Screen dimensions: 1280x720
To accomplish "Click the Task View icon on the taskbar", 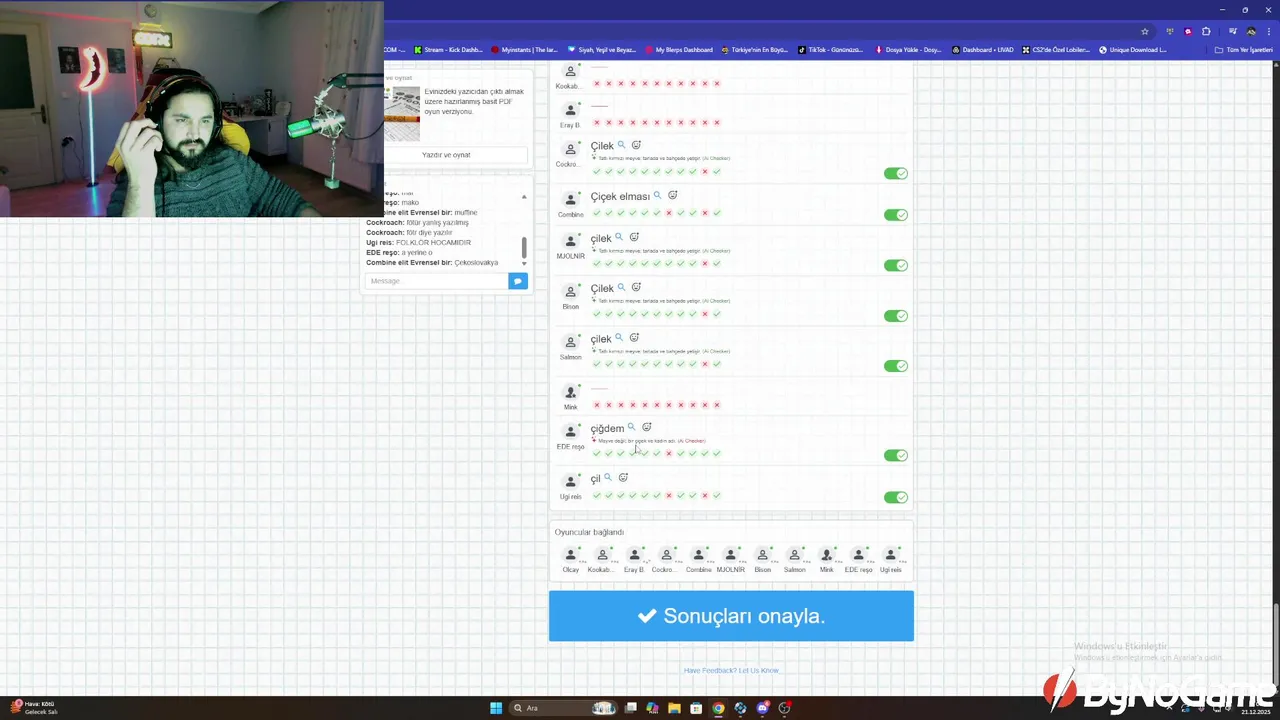I will click(630, 708).
